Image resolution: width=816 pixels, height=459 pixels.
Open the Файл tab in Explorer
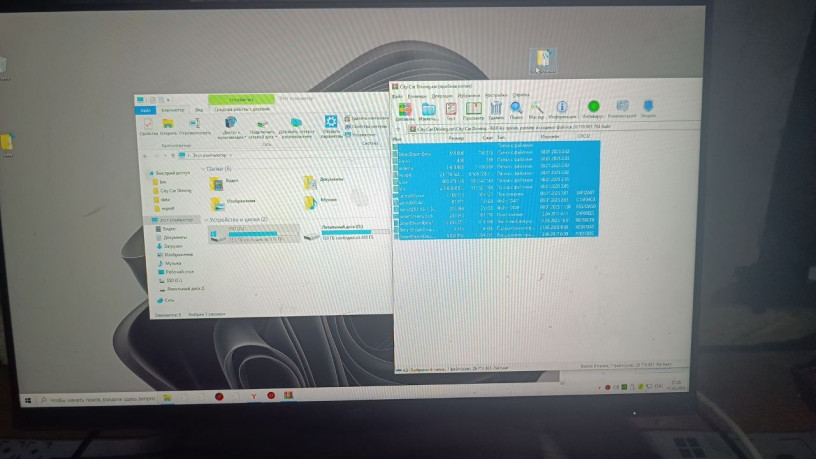click(146, 110)
